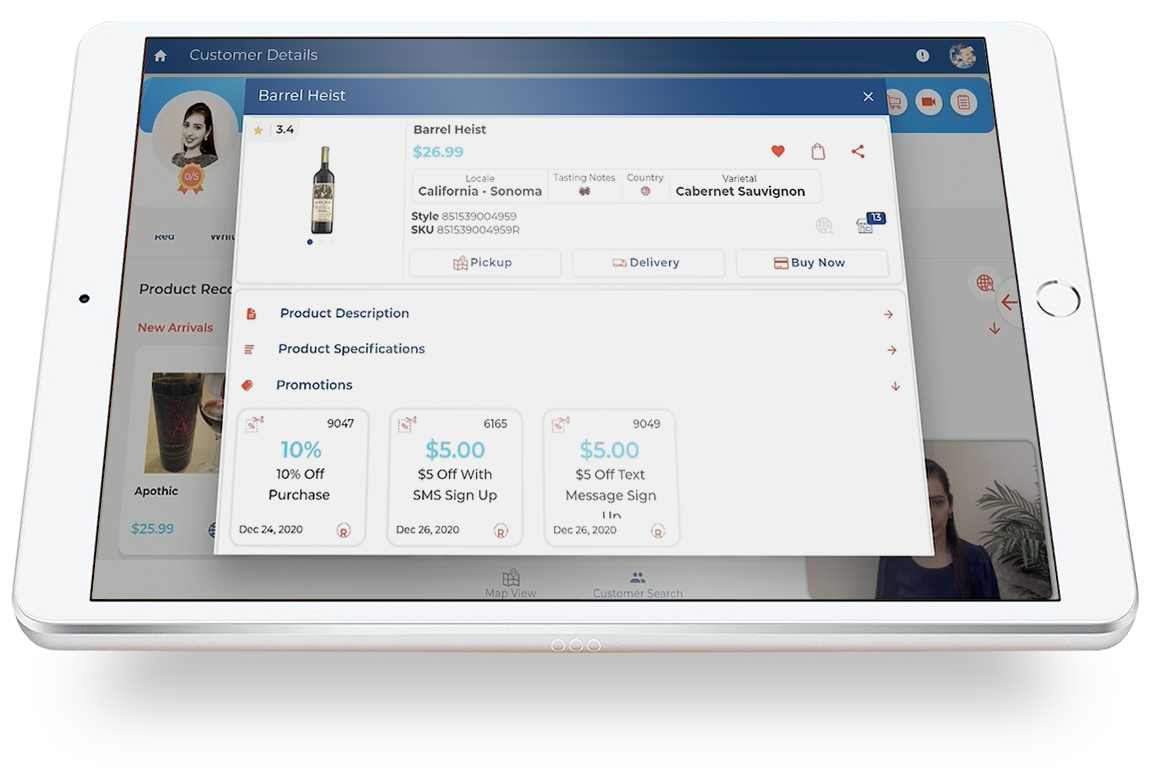This screenshot has width=1150, height=778.
Task: Open the 10% Off Purchase promotion card
Action: click(x=299, y=477)
